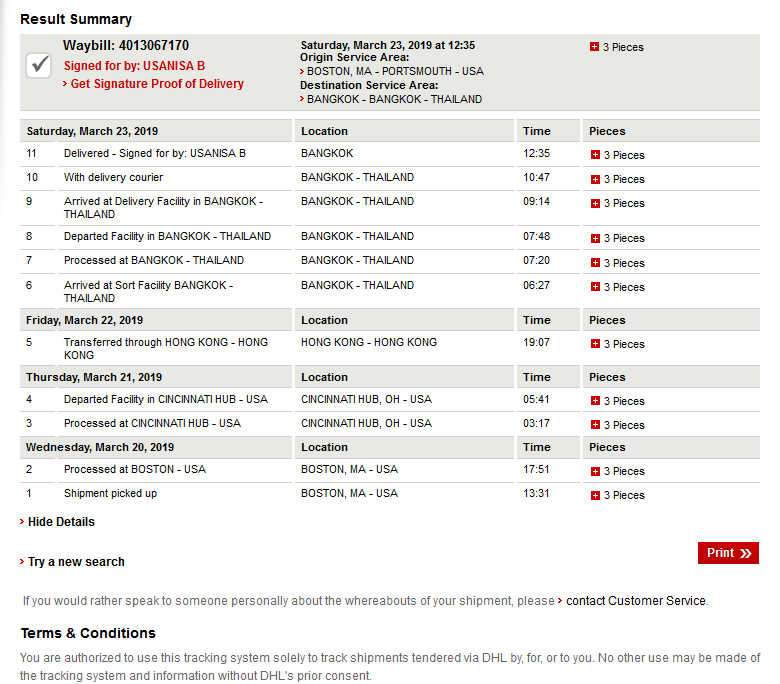Click Signed for by: USANISA B text
The height and width of the screenshot is (684, 780).
click(134, 66)
